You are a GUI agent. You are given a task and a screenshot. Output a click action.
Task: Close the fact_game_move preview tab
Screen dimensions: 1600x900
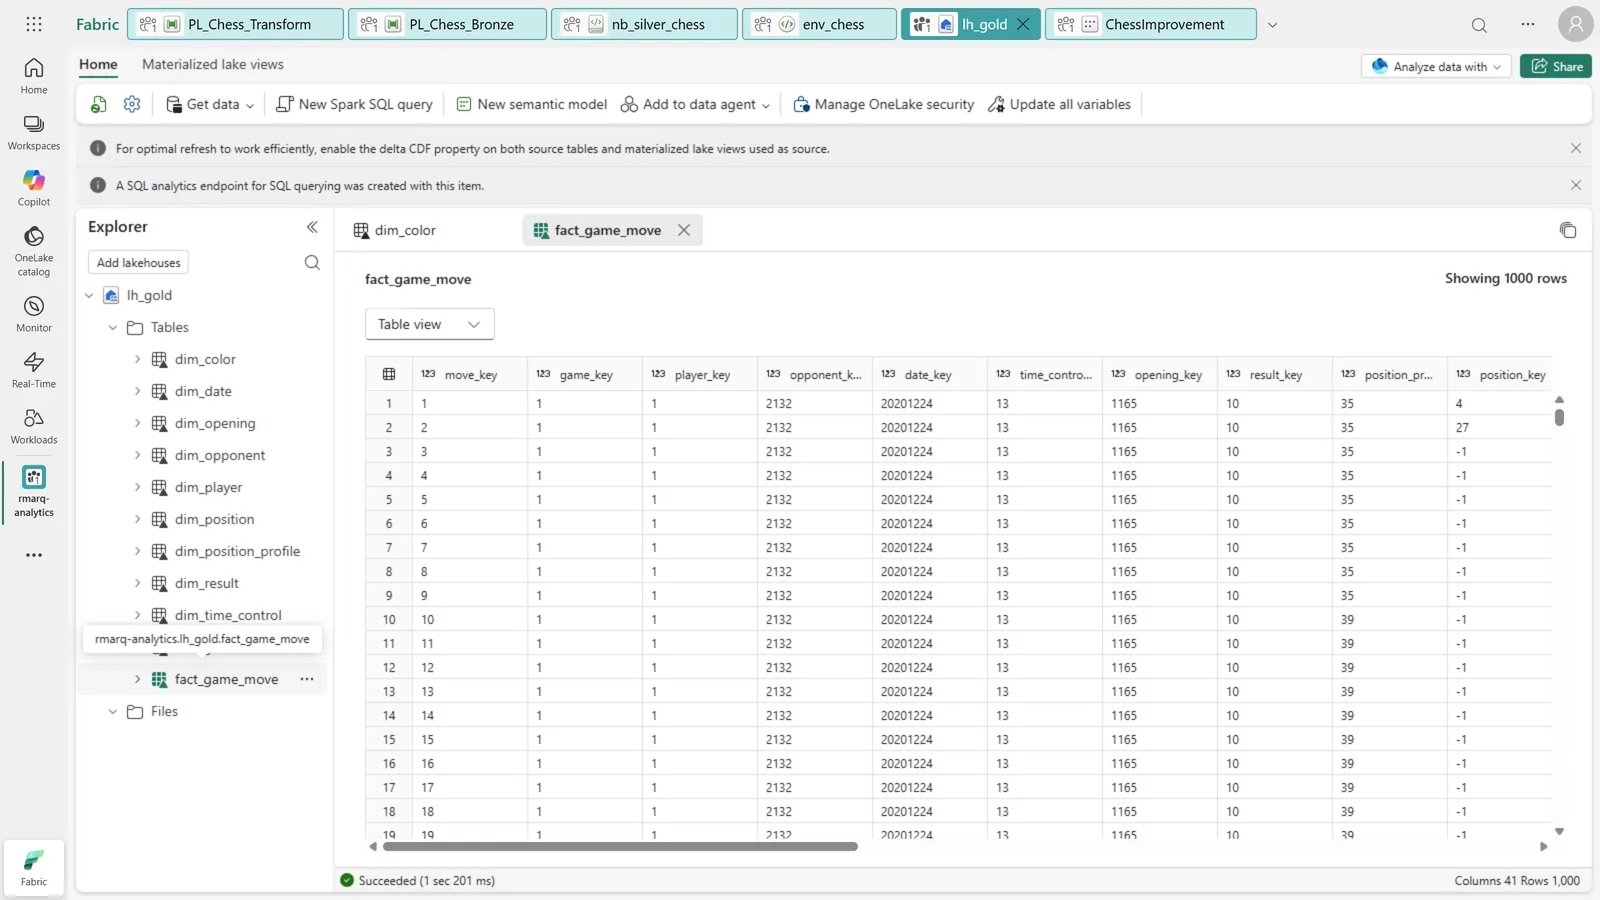684,230
